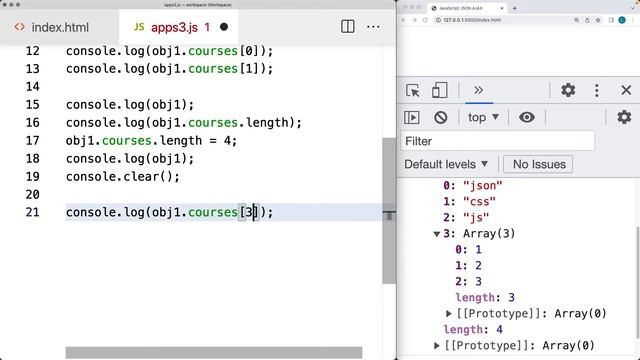Viewport: 640px width, 360px height.
Task: Close the DevTools panel
Action: [x=626, y=90]
